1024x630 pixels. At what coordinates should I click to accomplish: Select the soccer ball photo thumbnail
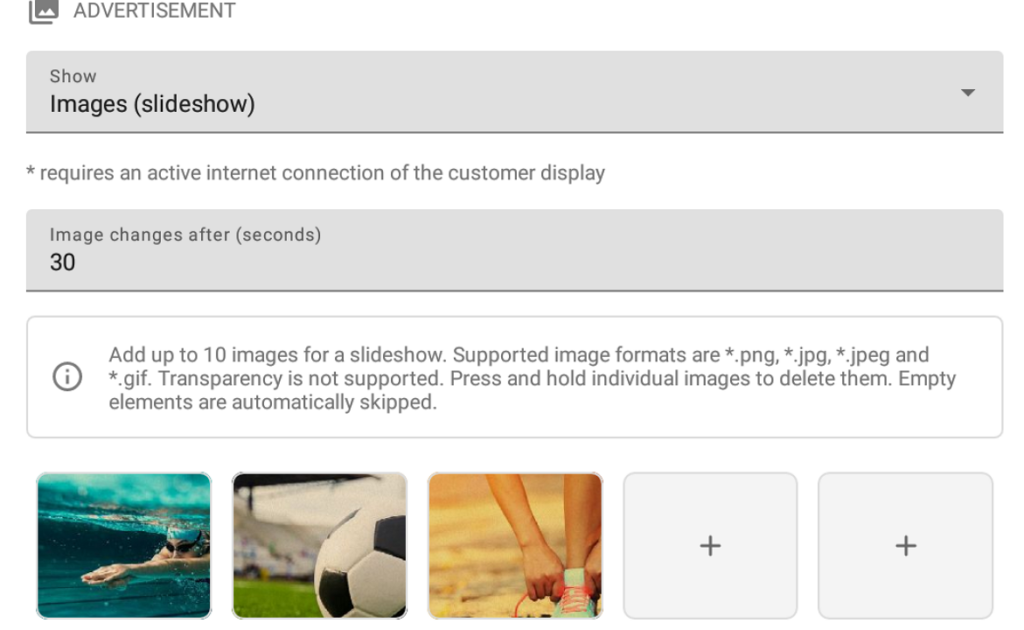click(x=319, y=545)
